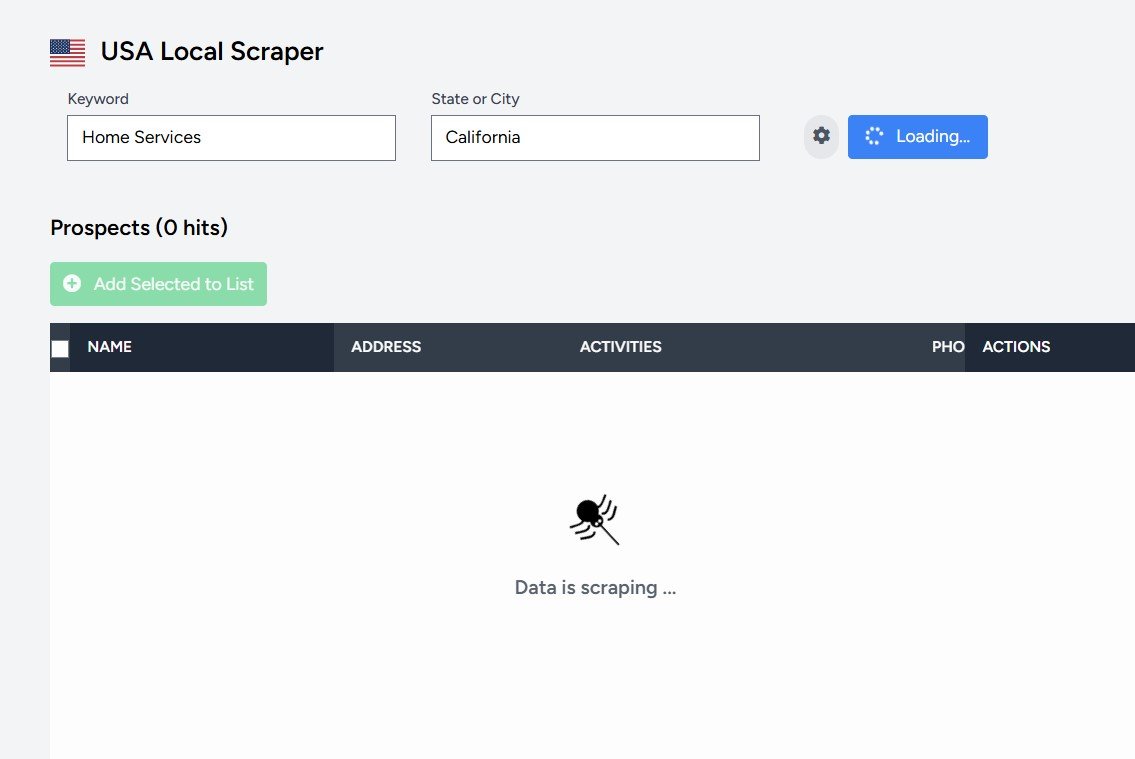
Task: Open scraper settings via the gear icon
Action: pyautogui.click(x=821, y=136)
